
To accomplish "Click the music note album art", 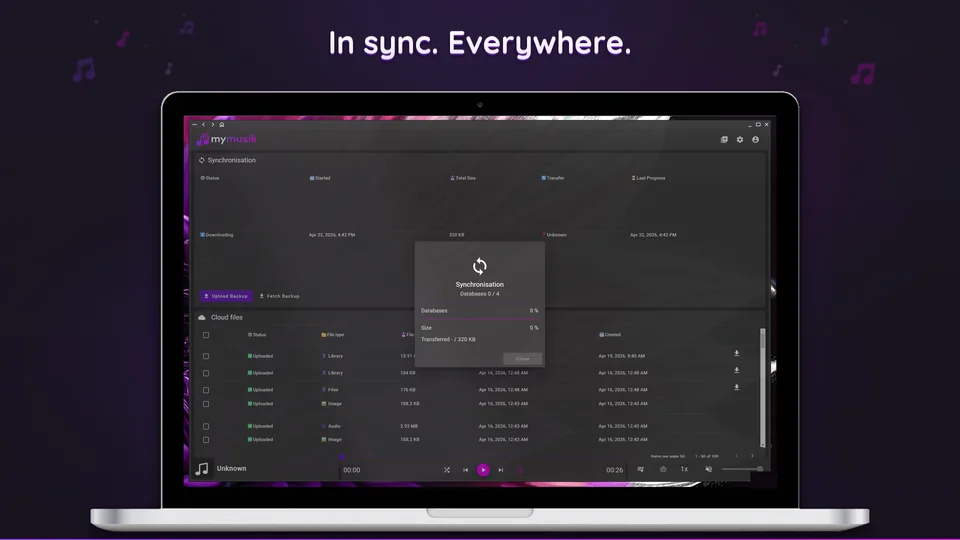I will click(x=202, y=469).
